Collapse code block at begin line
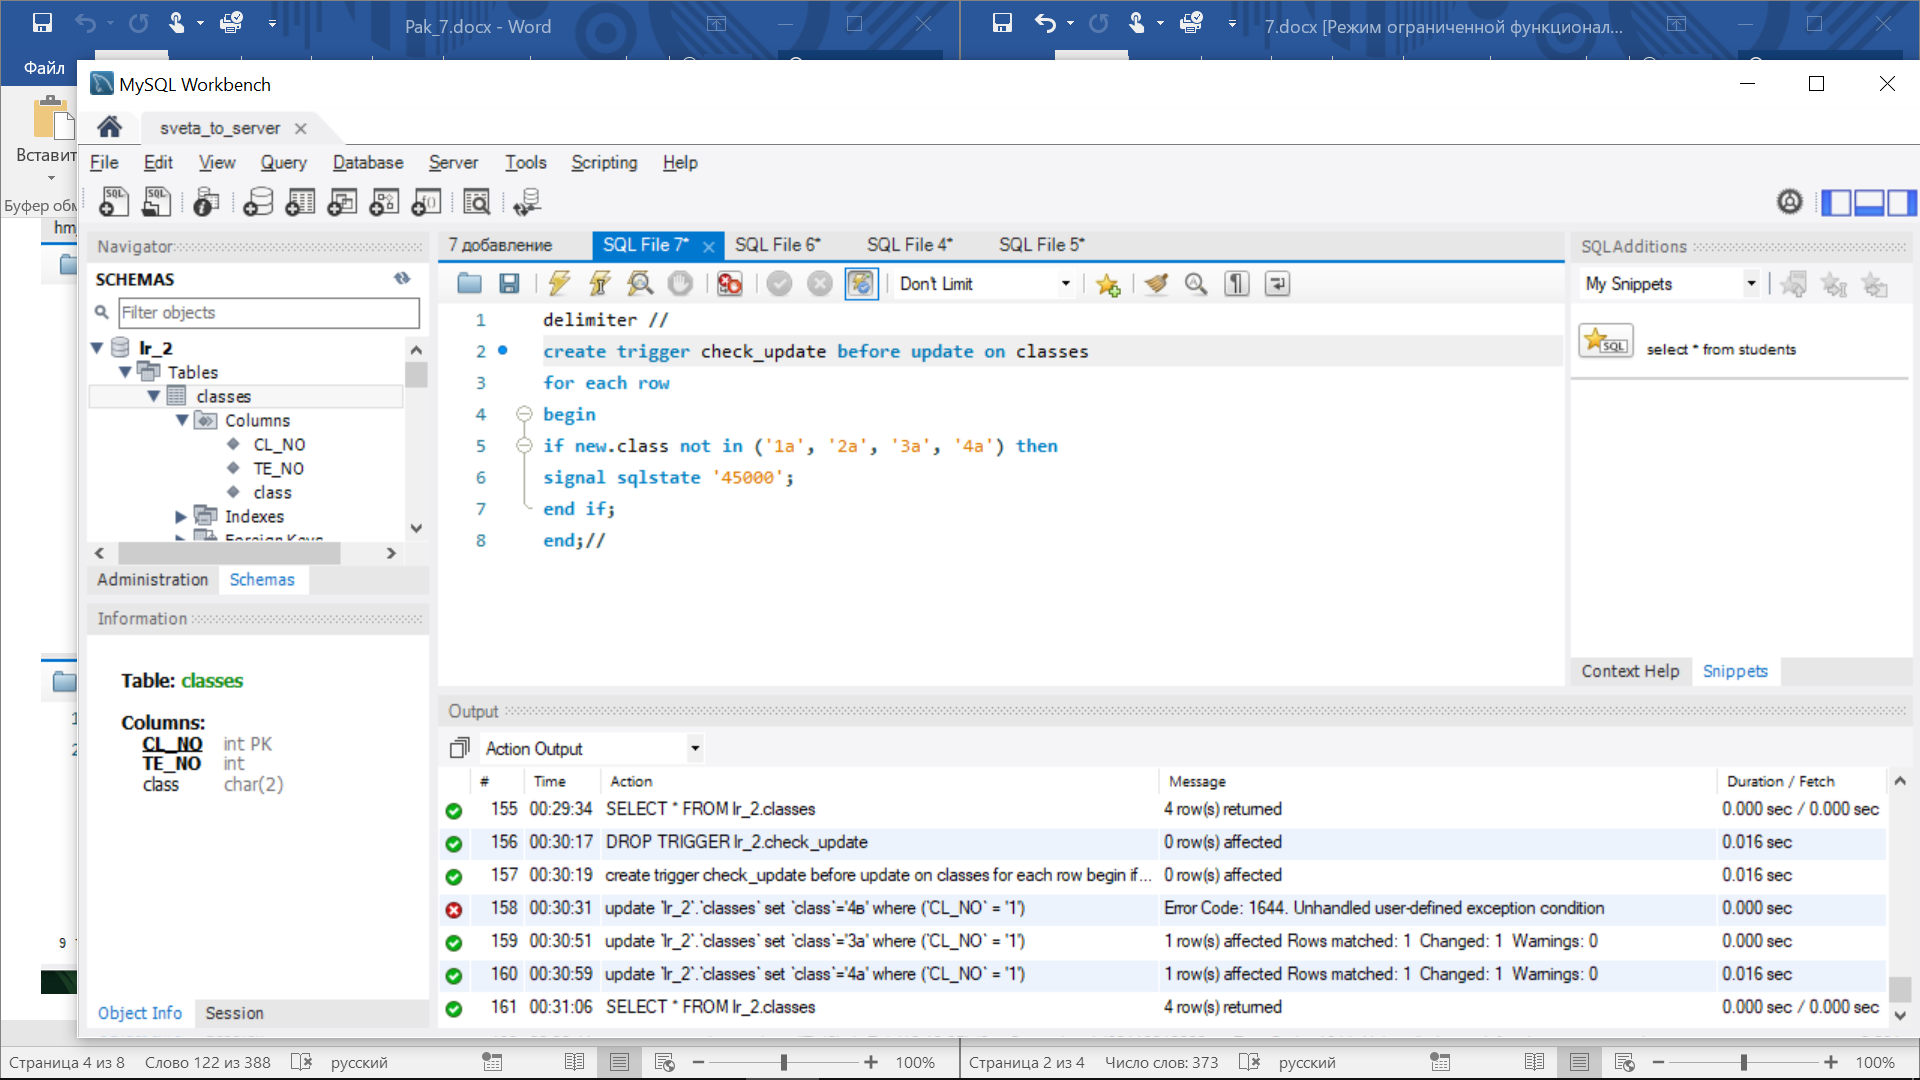 [523, 414]
